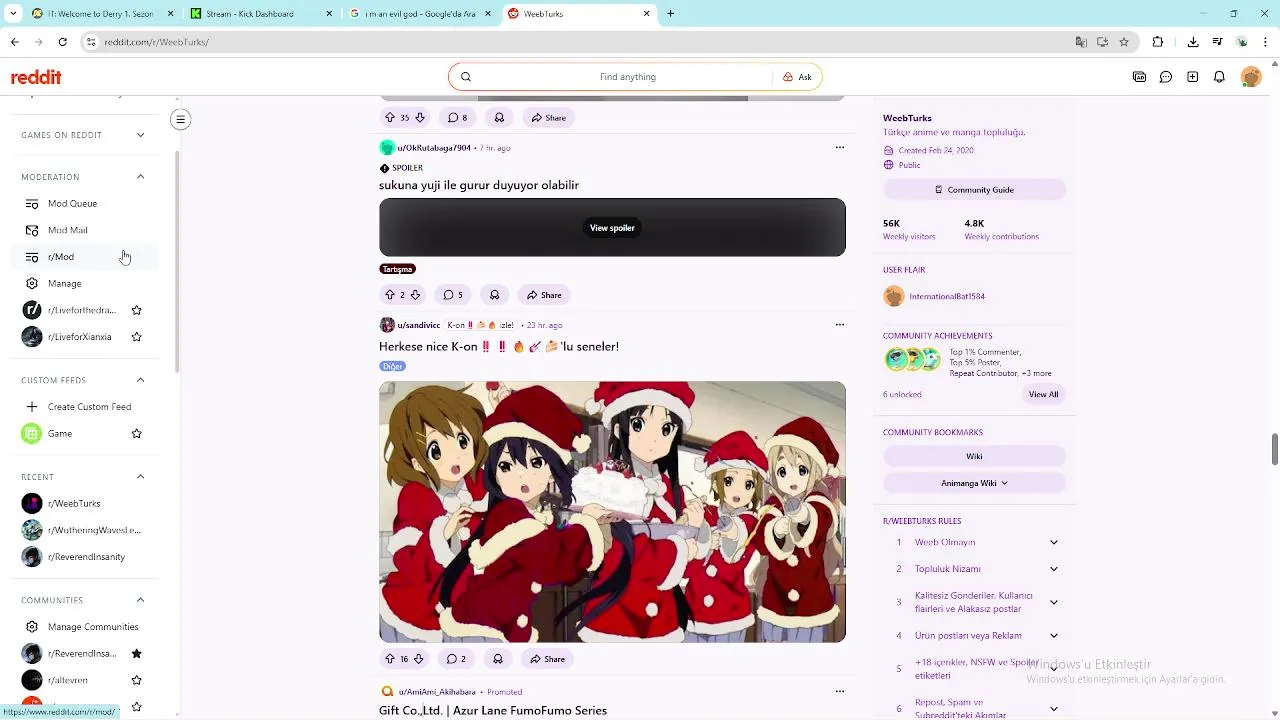Open the Community Guide
This screenshot has height=720, width=1280.
click(974, 190)
